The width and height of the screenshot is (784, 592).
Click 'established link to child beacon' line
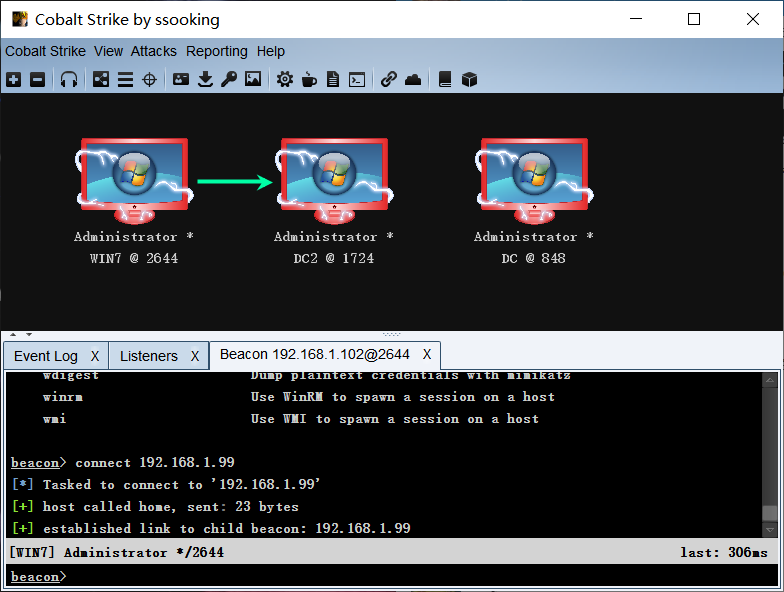(x=211, y=528)
